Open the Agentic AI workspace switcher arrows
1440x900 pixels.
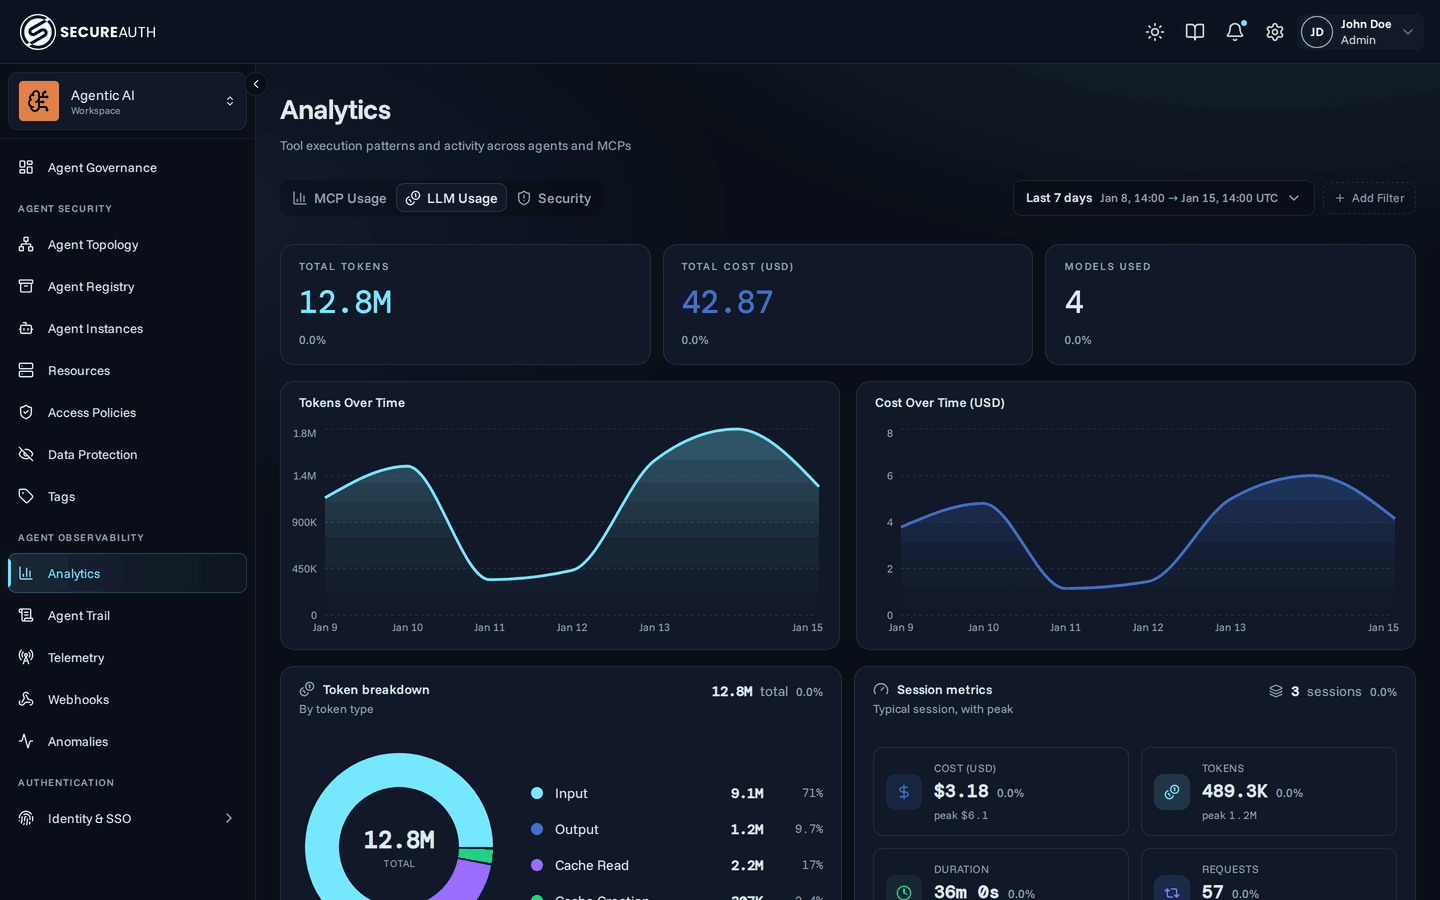coord(230,101)
